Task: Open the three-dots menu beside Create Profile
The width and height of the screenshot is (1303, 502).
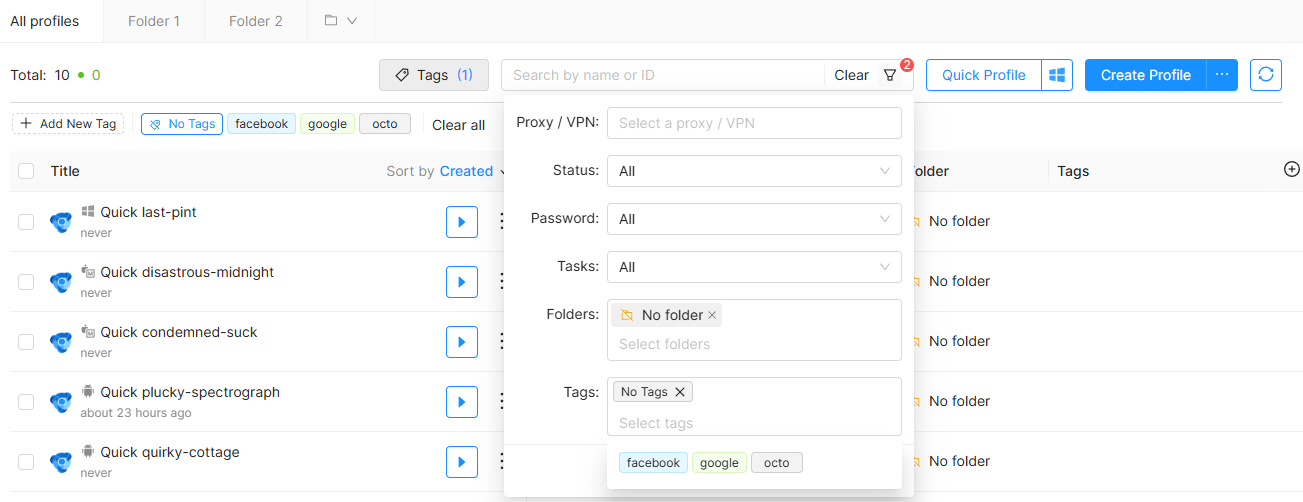Action: (1222, 75)
